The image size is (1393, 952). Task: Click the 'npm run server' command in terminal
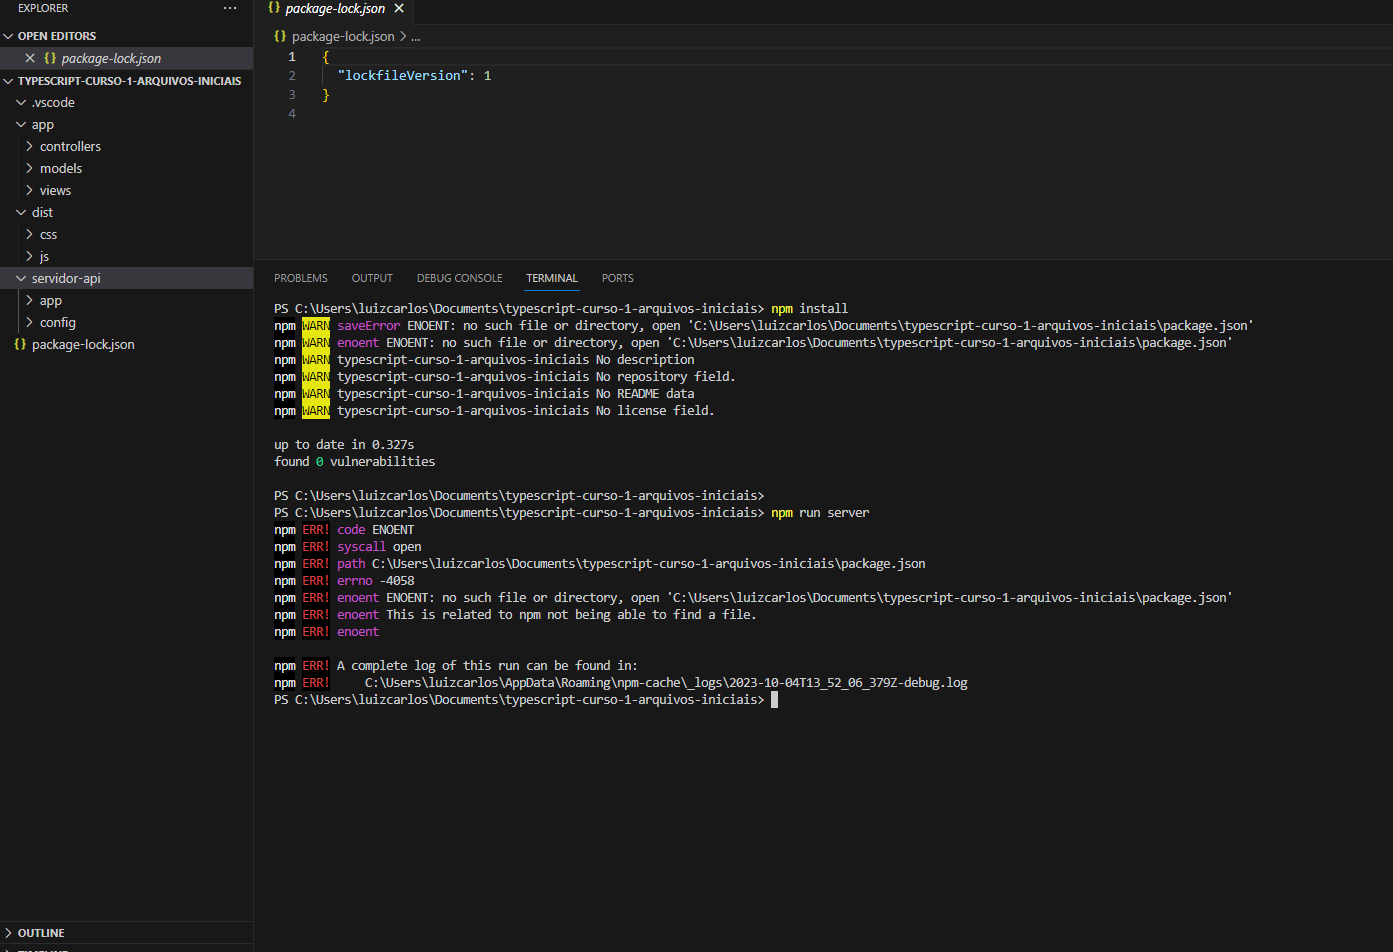(x=820, y=512)
